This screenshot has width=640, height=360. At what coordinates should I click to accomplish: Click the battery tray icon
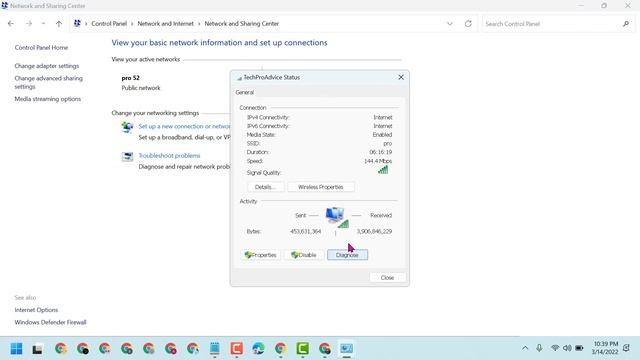pyautogui.click(x=579, y=348)
